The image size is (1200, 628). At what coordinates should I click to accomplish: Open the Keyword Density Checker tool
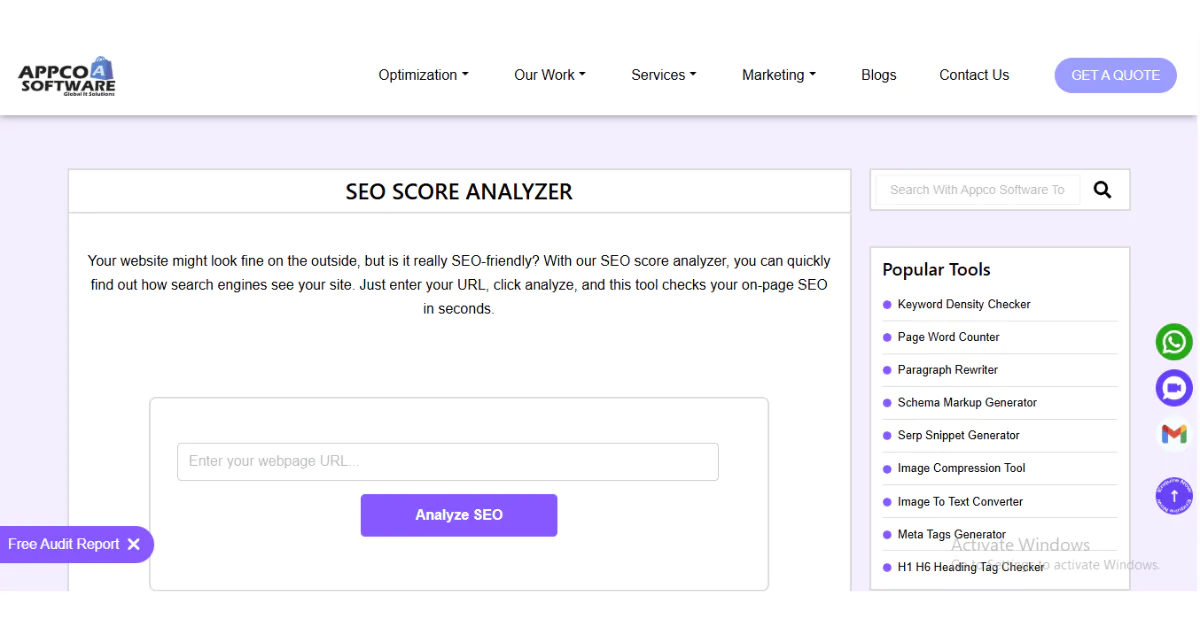pyautogui.click(x=965, y=304)
